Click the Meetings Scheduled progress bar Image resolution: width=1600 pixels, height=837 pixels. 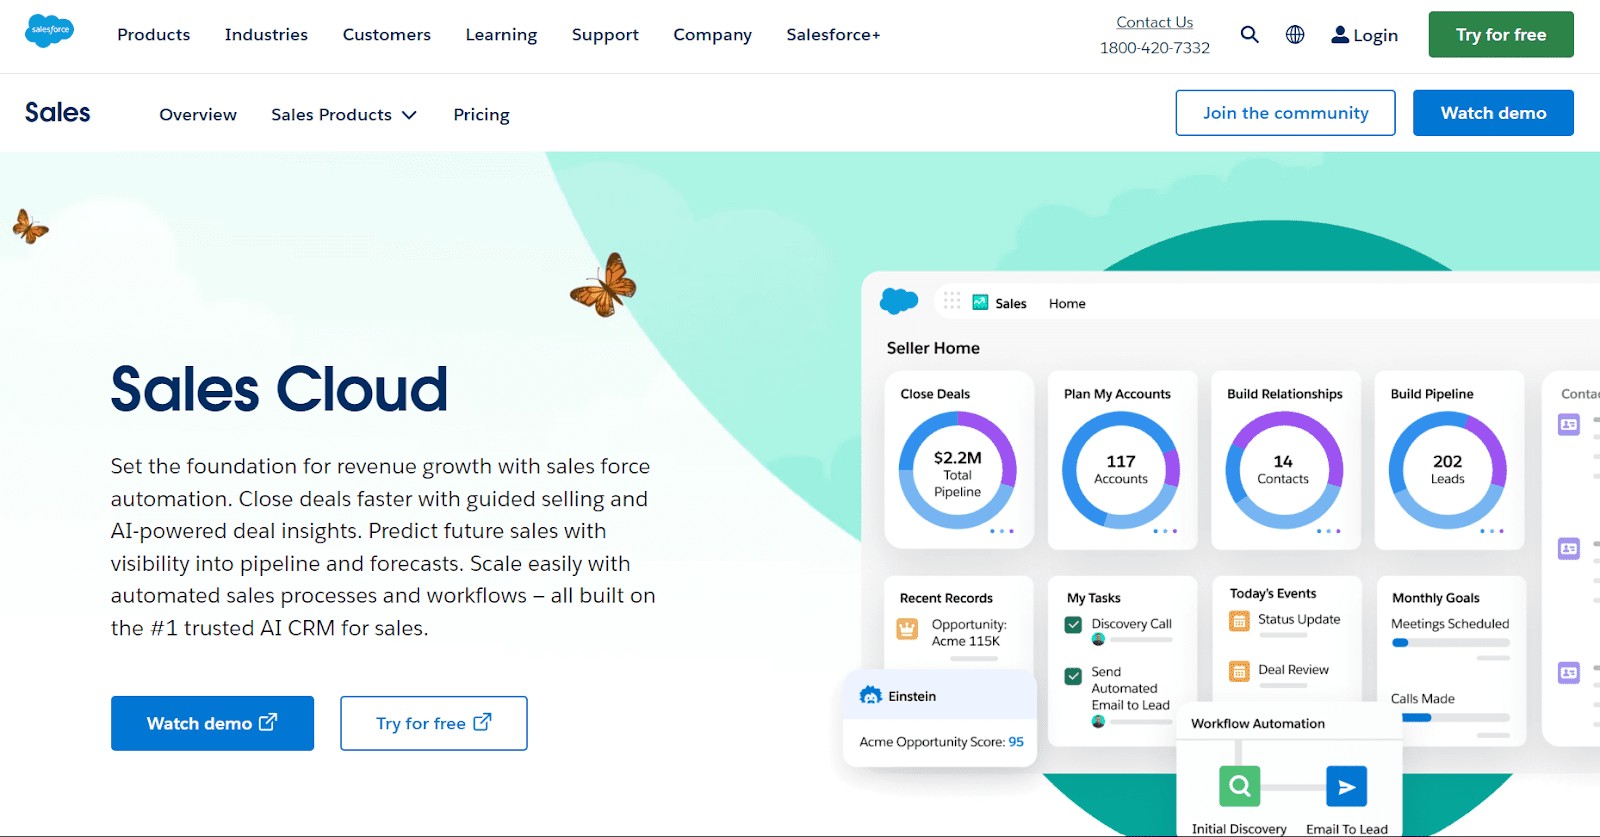1450,643
